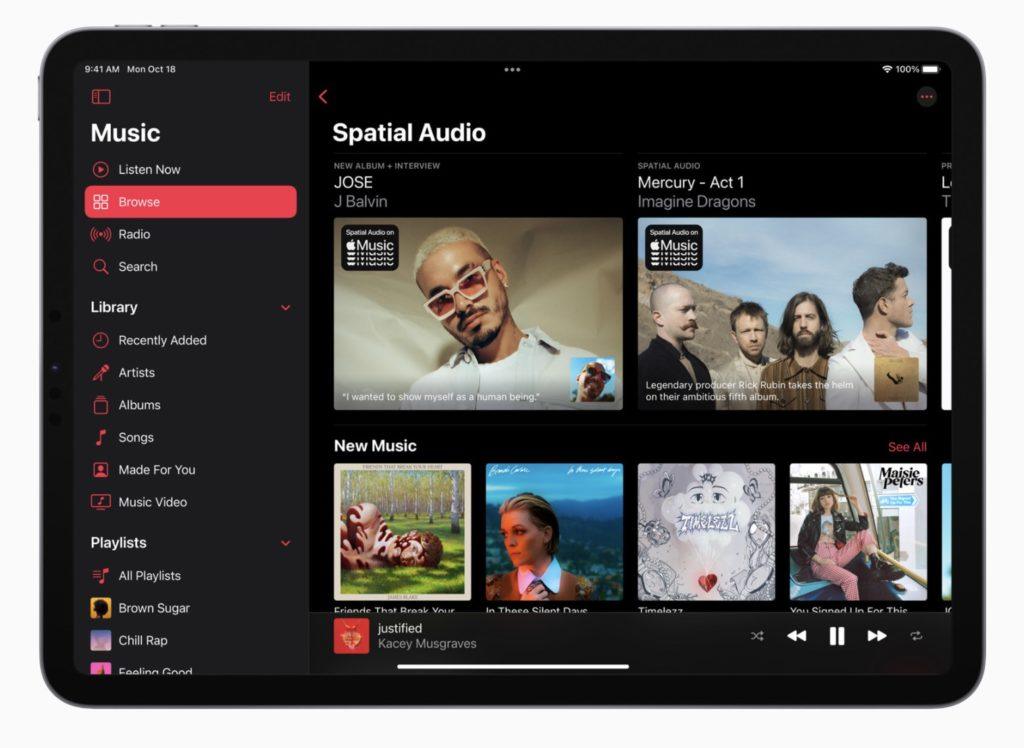Collapse the Playlists section chevron
The width and height of the screenshot is (1024, 748).
(x=285, y=543)
